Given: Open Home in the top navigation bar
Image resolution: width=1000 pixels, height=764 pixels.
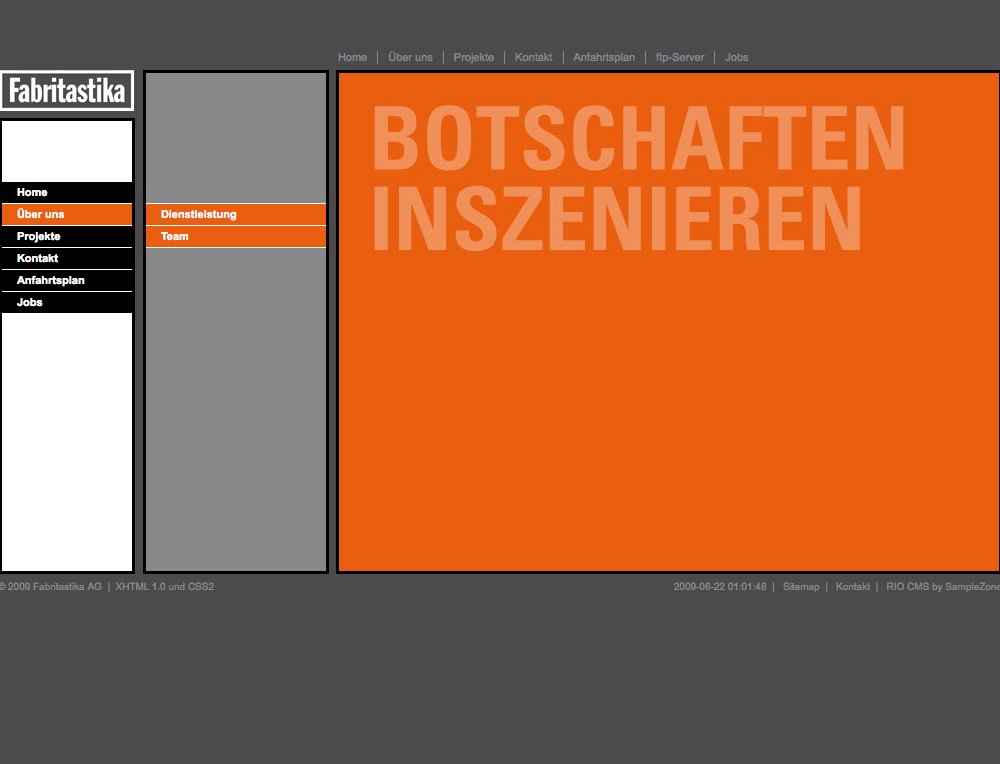Looking at the screenshot, I should coord(352,57).
